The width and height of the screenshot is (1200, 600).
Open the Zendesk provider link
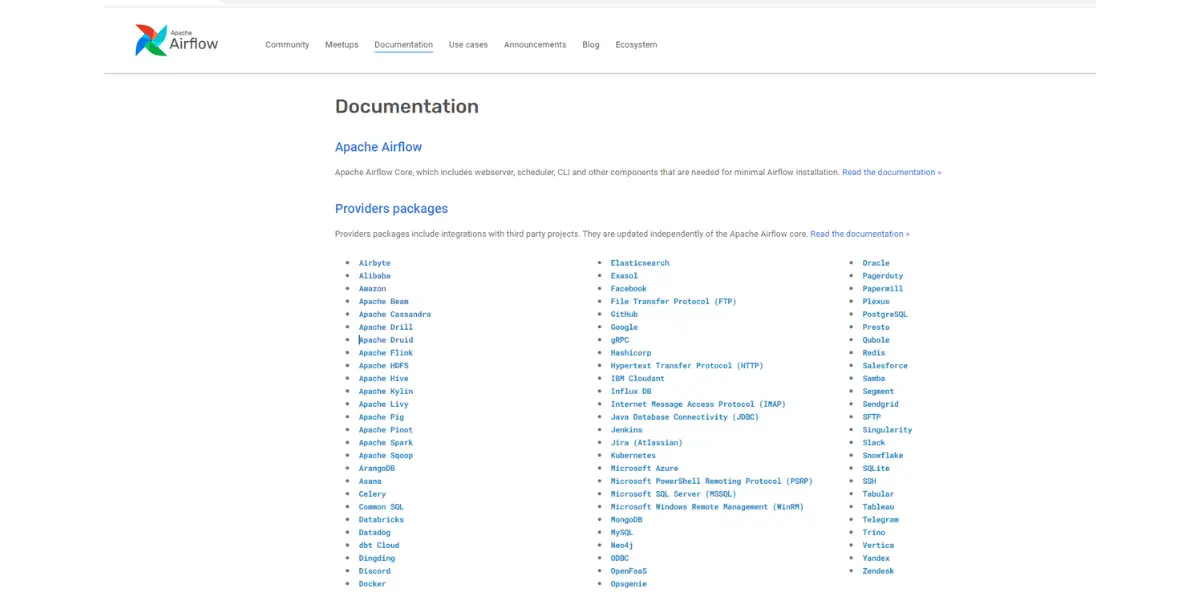pos(879,571)
